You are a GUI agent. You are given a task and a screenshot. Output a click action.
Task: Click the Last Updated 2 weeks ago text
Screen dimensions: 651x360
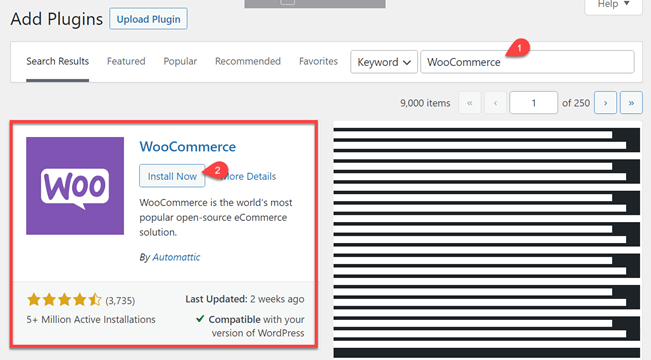(x=245, y=299)
